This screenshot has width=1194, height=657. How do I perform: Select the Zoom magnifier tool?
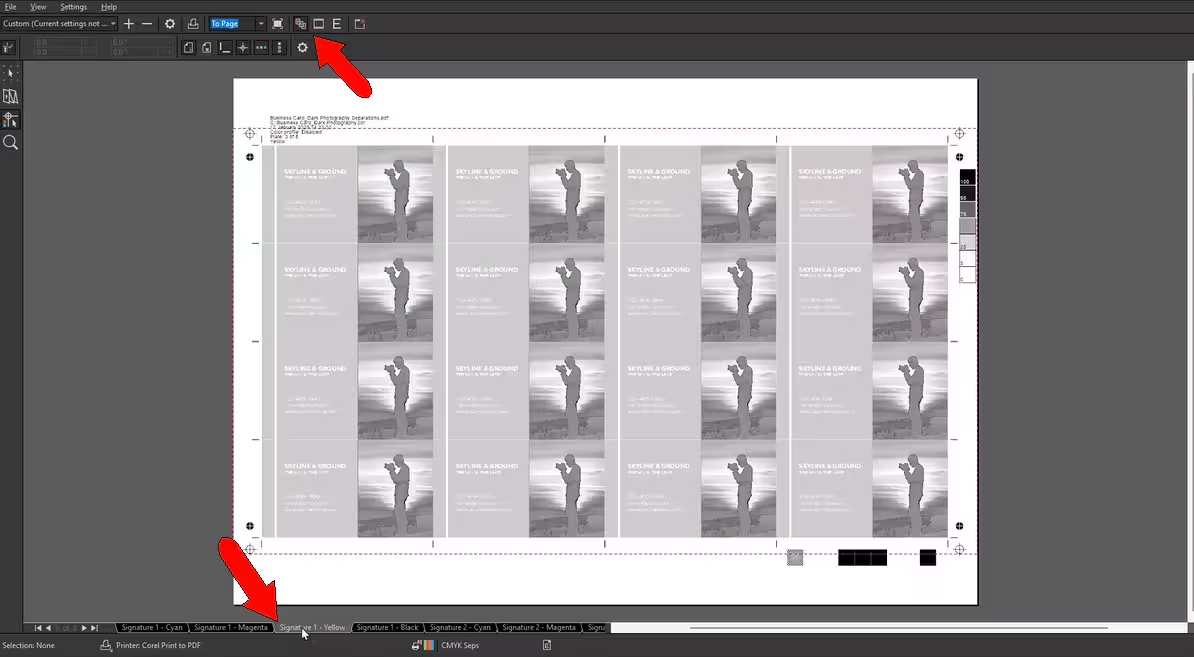coord(10,143)
